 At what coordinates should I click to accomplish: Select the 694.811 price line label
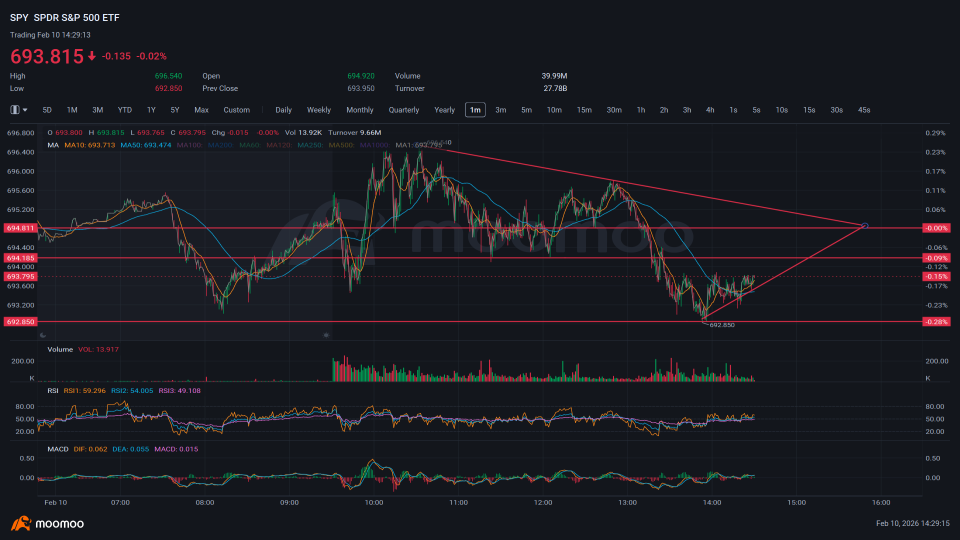[20, 228]
